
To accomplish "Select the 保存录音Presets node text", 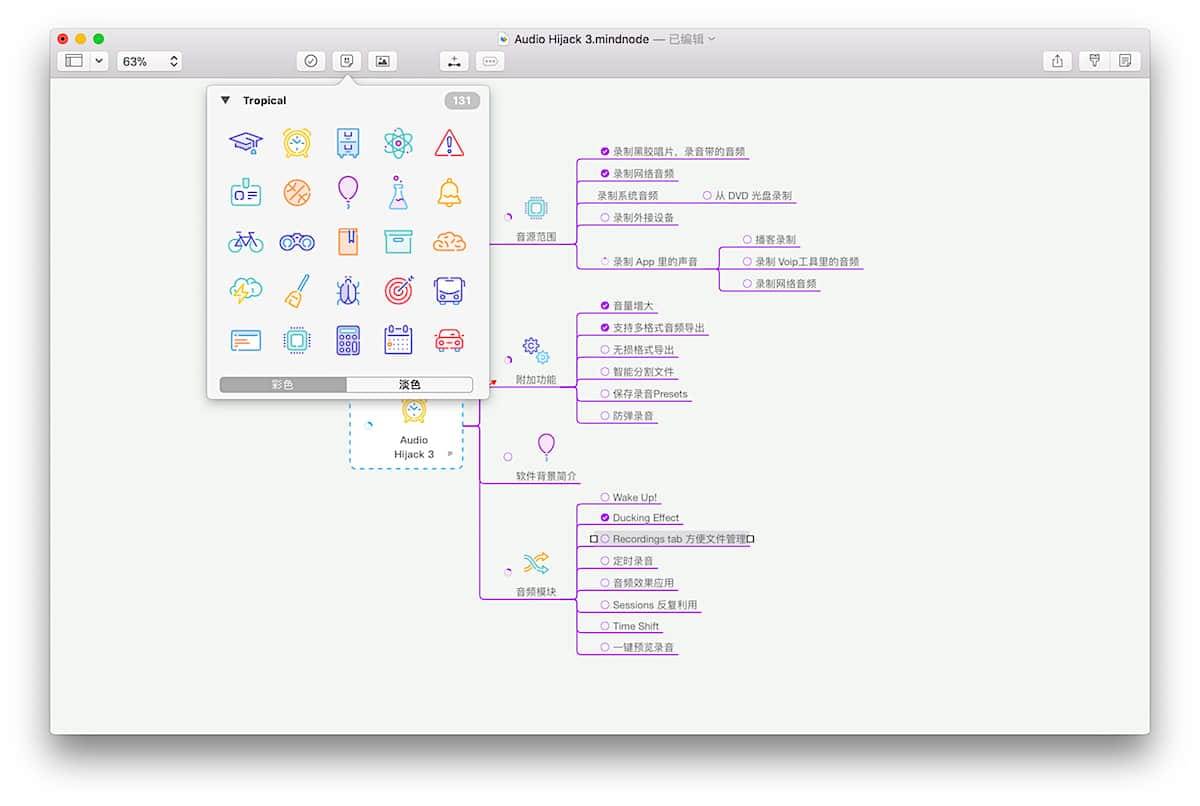I will click(650, 394).
